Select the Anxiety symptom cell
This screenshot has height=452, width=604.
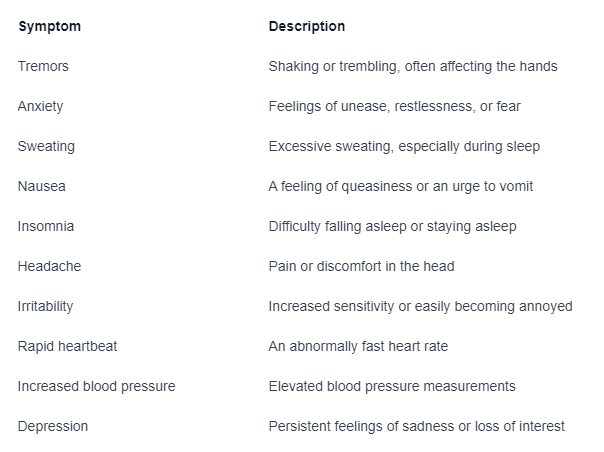[40, 106]
